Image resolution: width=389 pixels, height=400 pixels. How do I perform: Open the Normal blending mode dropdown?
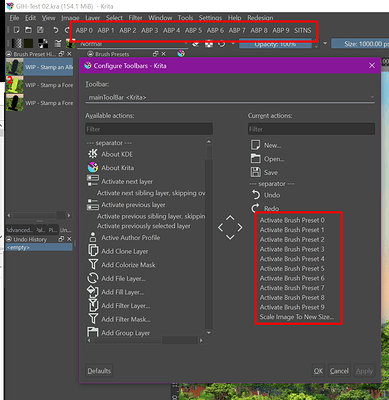click(x=133, y=44)
